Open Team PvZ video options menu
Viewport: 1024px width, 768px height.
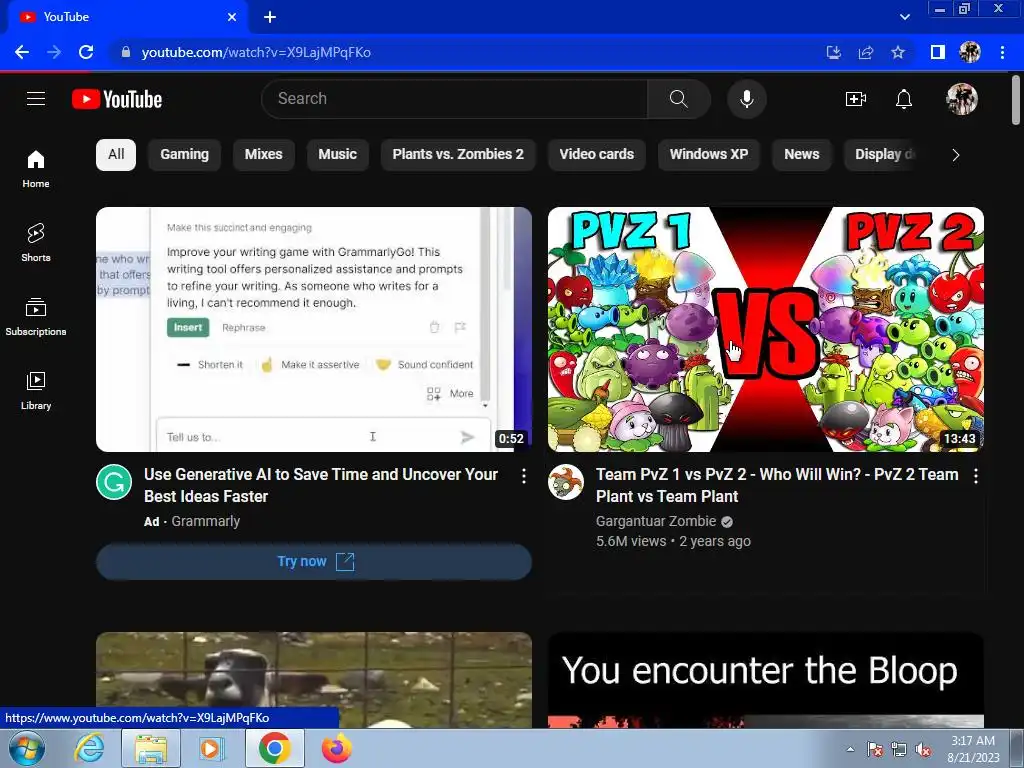click(976, 476)
